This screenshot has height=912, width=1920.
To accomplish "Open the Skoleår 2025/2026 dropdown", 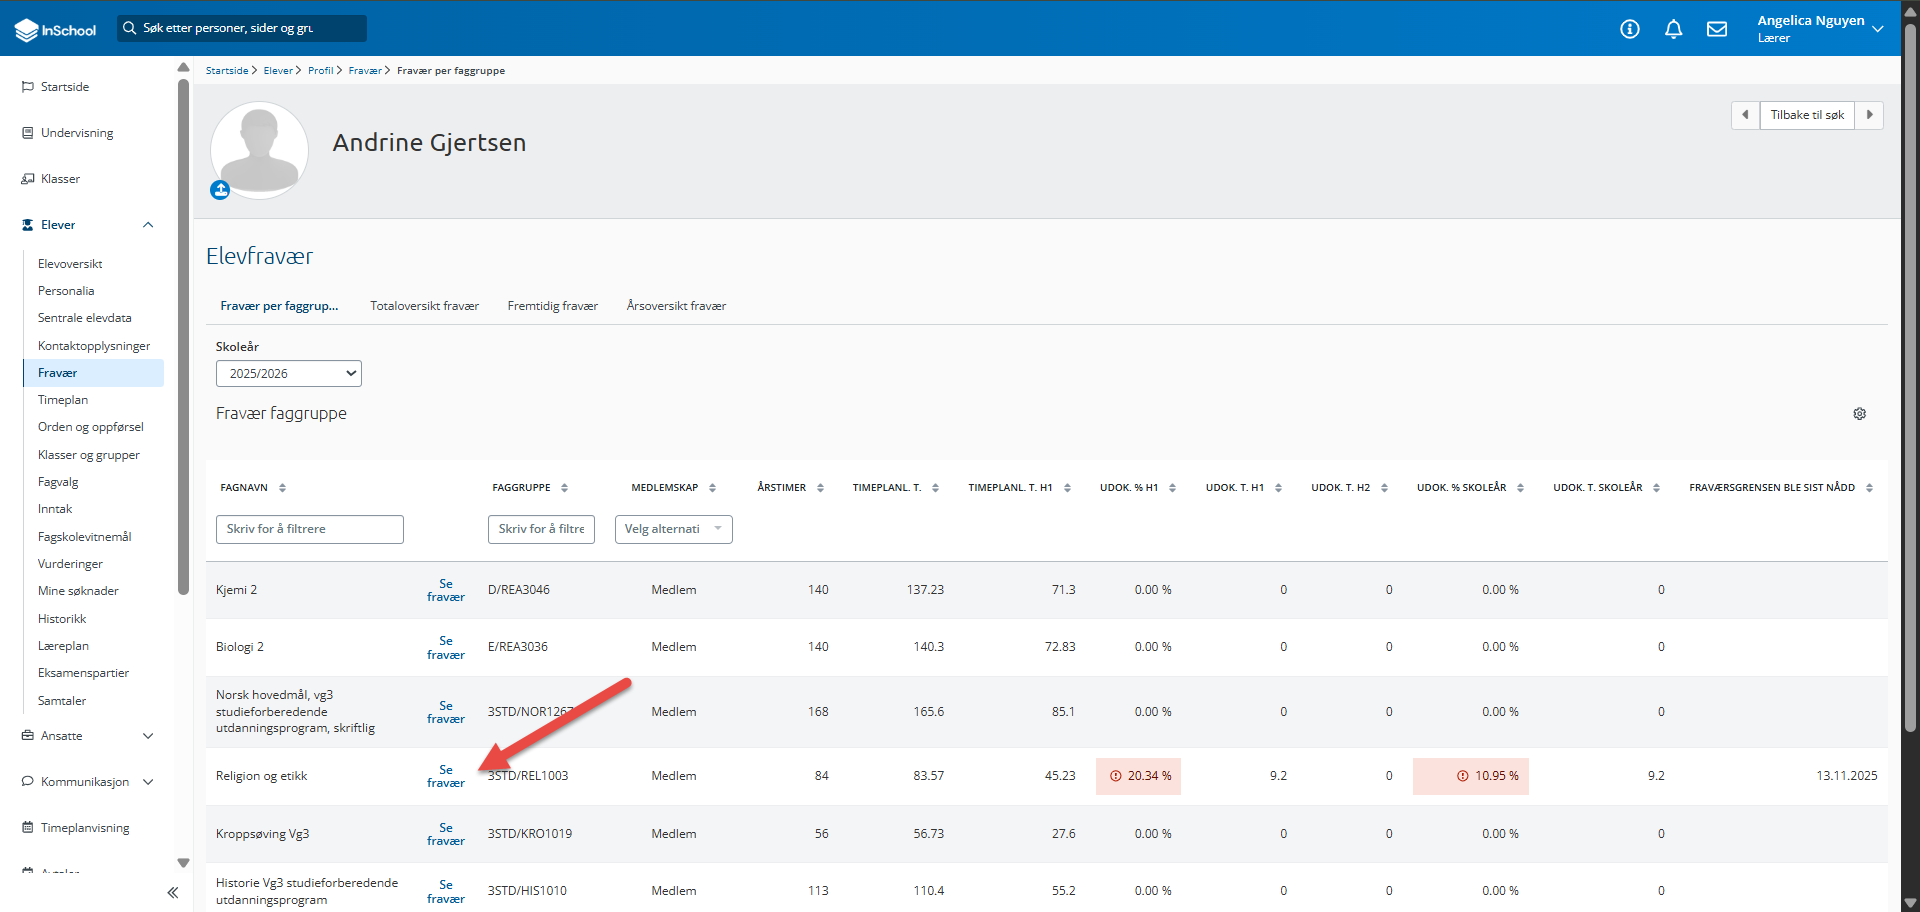I will 289,373.
